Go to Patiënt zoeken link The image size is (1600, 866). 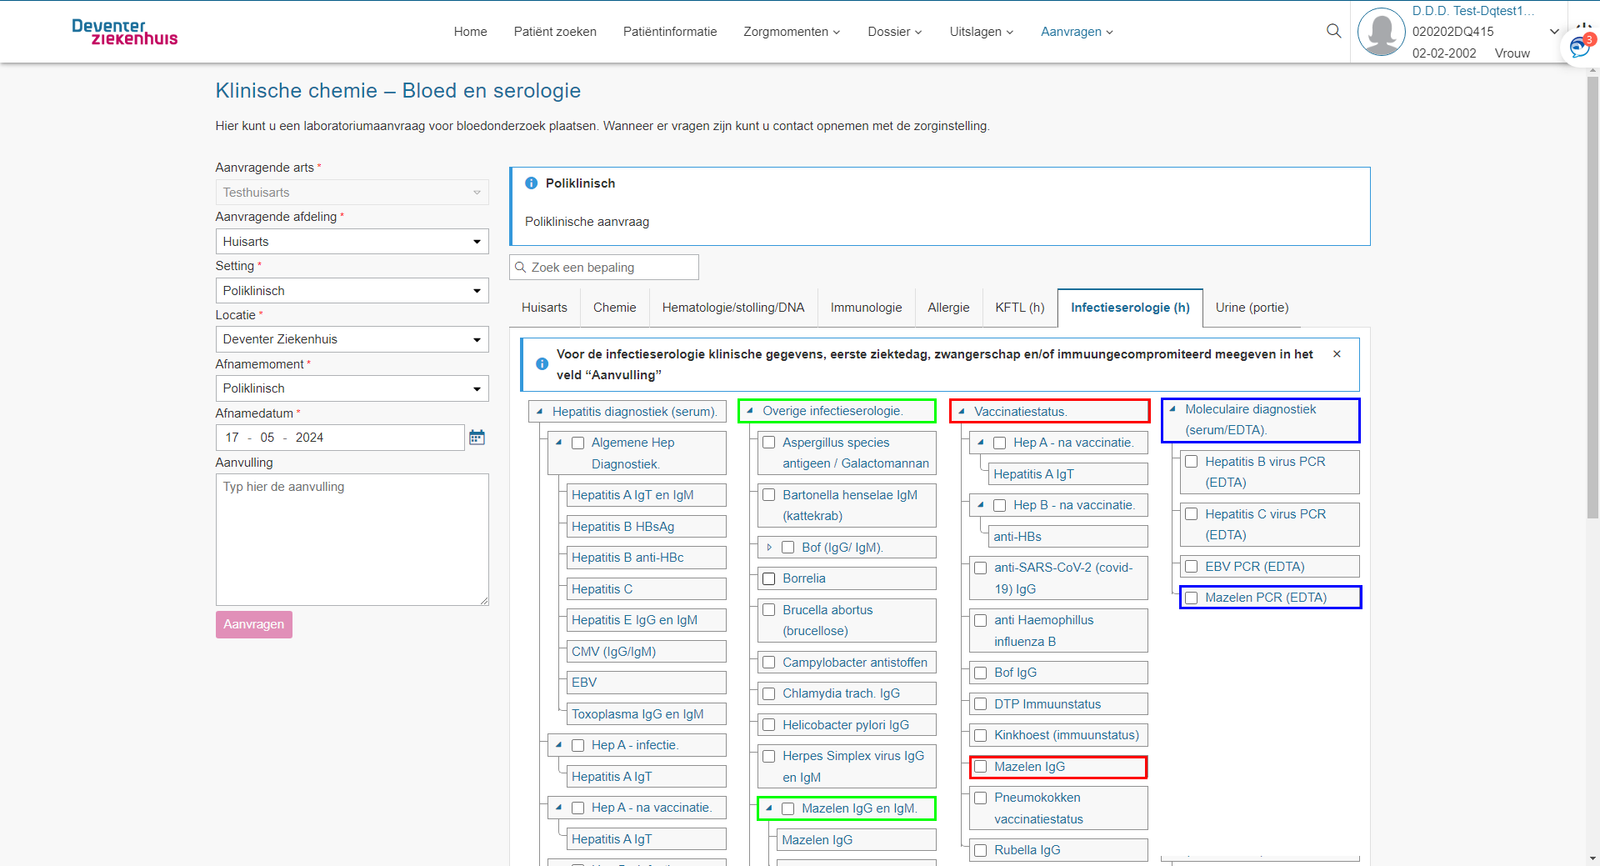(x=555, y=32)
